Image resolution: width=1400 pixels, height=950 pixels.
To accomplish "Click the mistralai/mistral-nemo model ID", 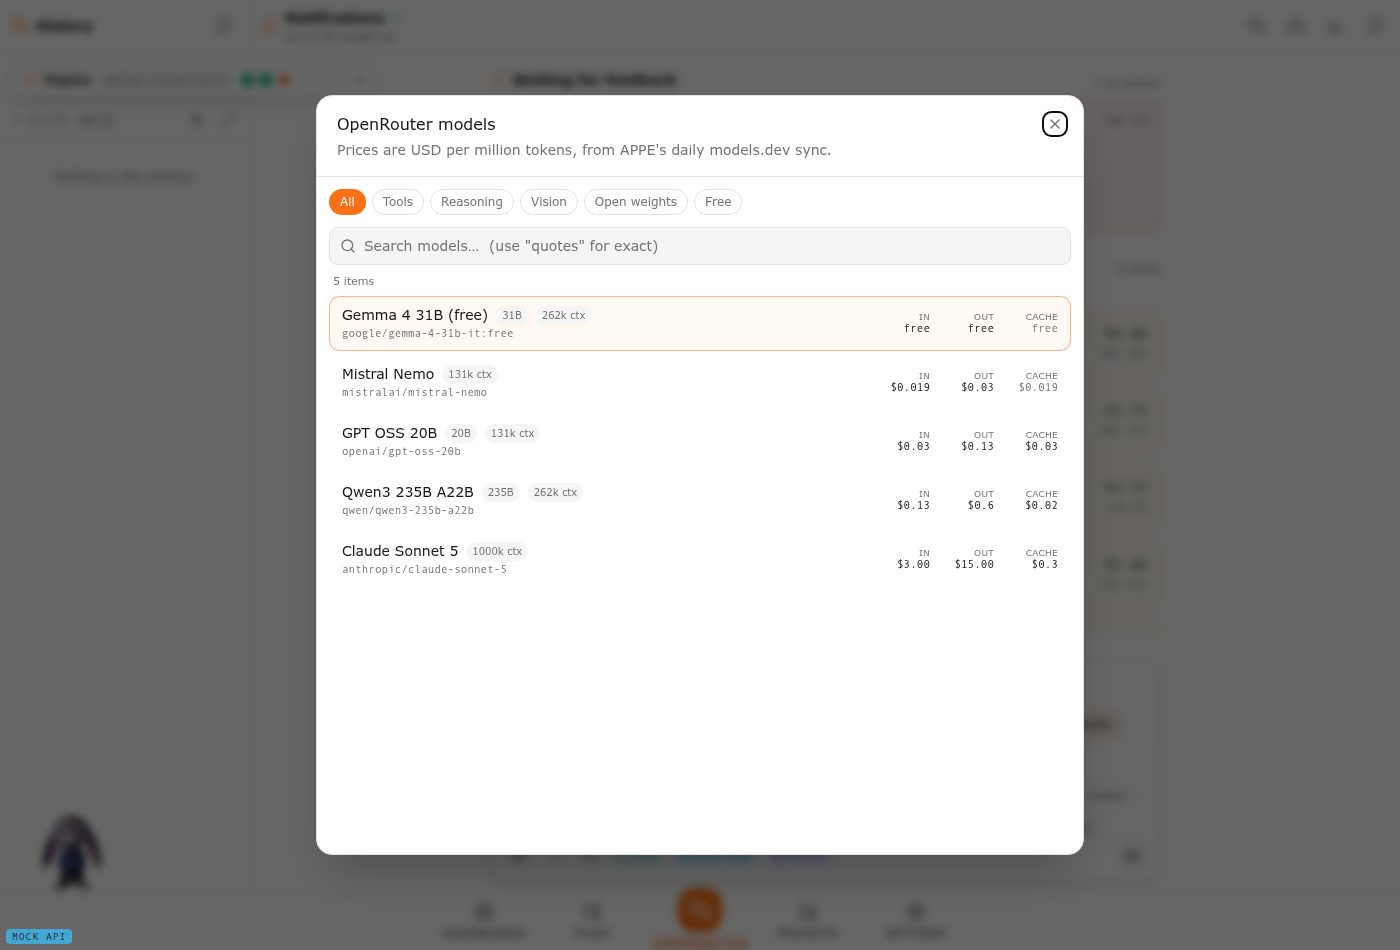I will (x=414, y=393).
